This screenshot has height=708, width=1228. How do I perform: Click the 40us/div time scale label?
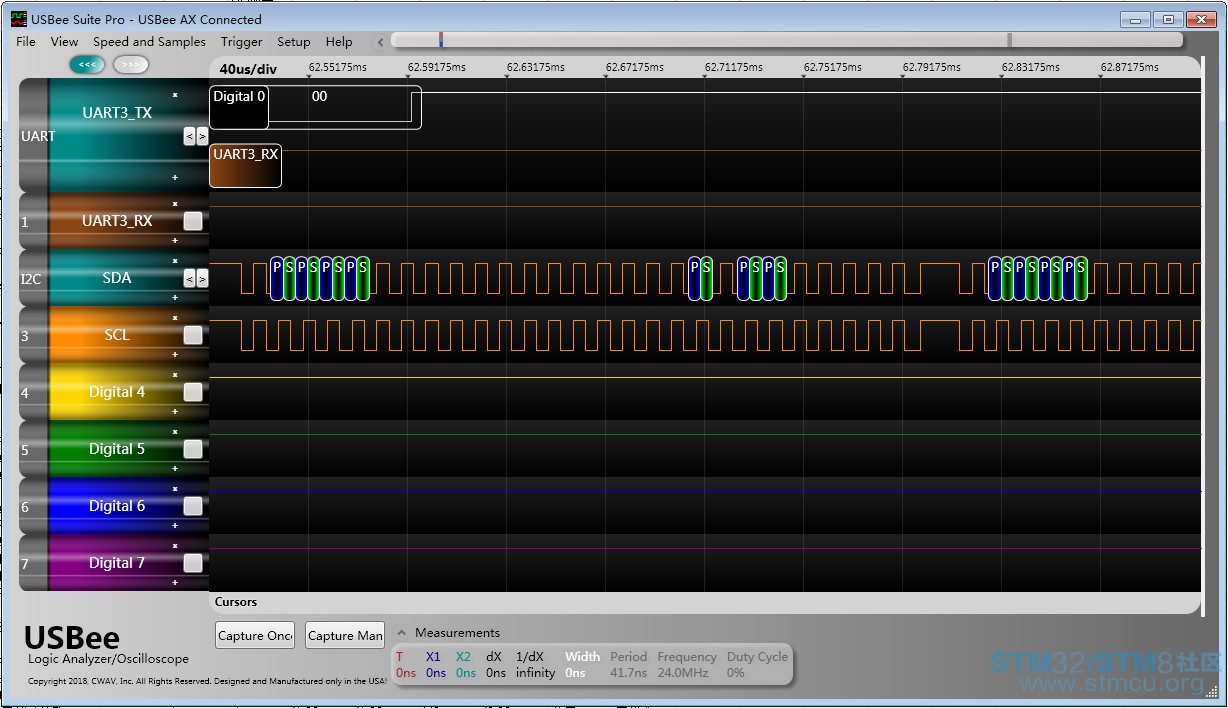(x=248, y=69)
